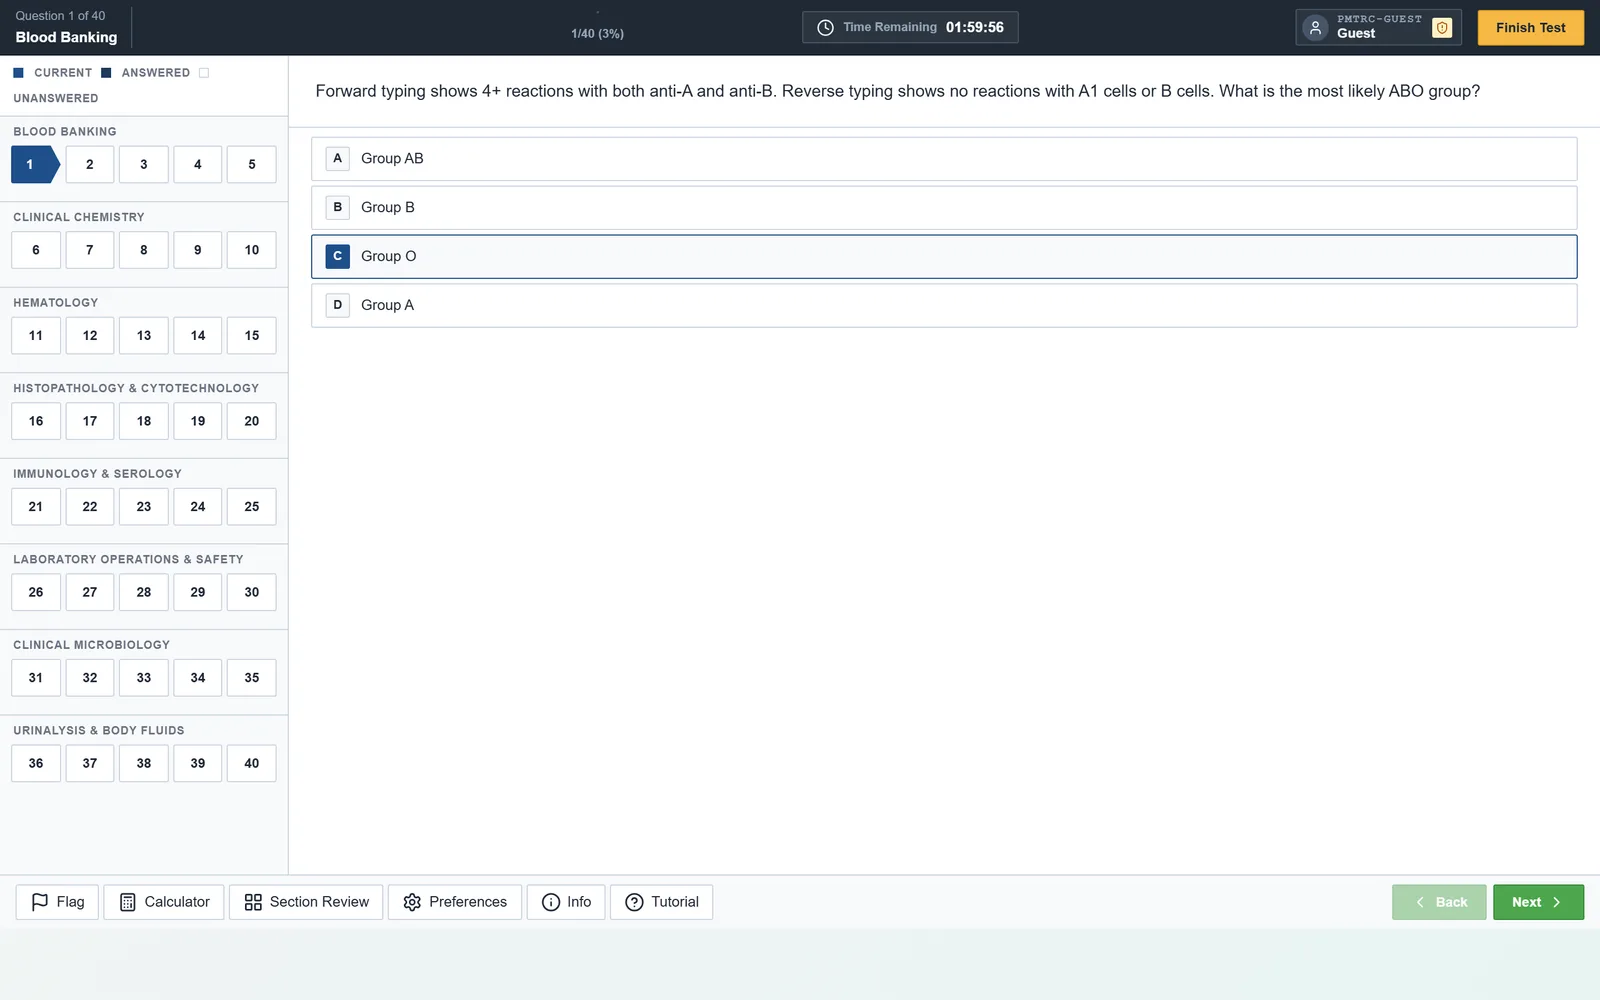1600x1000 pixels.
Task: Click the Back button
Action: (1439, 902)
